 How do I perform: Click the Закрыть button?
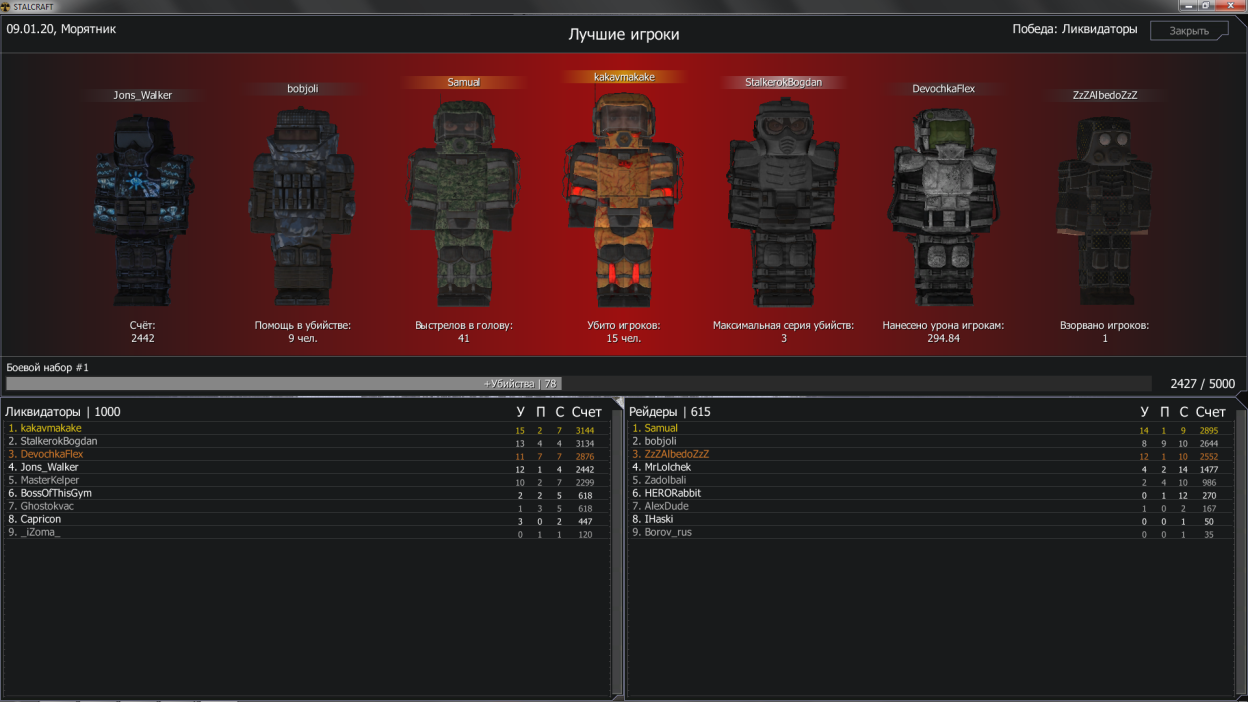(1189, 30)
